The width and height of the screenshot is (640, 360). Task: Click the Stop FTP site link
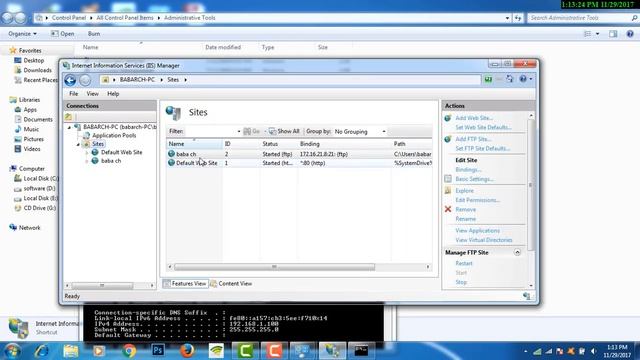pyautogui.click(x=461, y=282)
